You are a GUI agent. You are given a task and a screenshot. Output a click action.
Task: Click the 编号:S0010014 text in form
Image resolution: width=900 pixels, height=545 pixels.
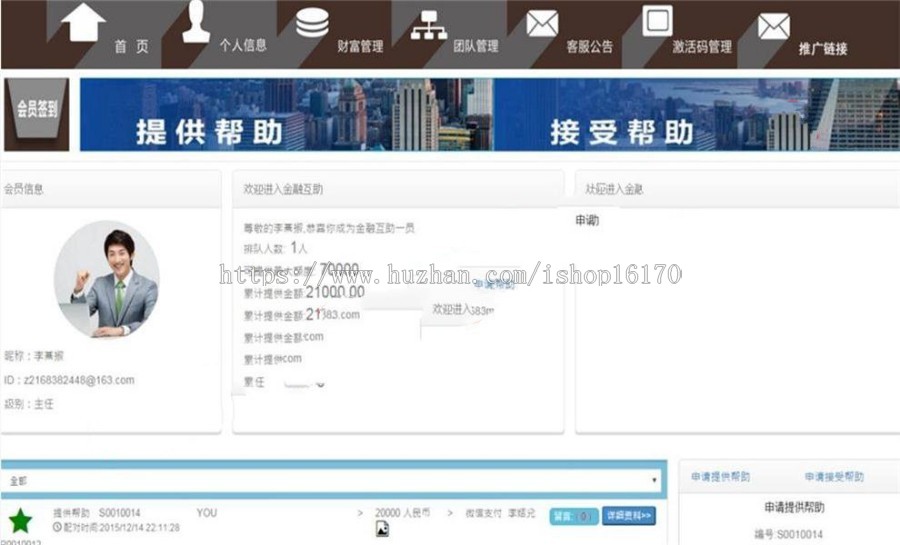tap(789, 534)
